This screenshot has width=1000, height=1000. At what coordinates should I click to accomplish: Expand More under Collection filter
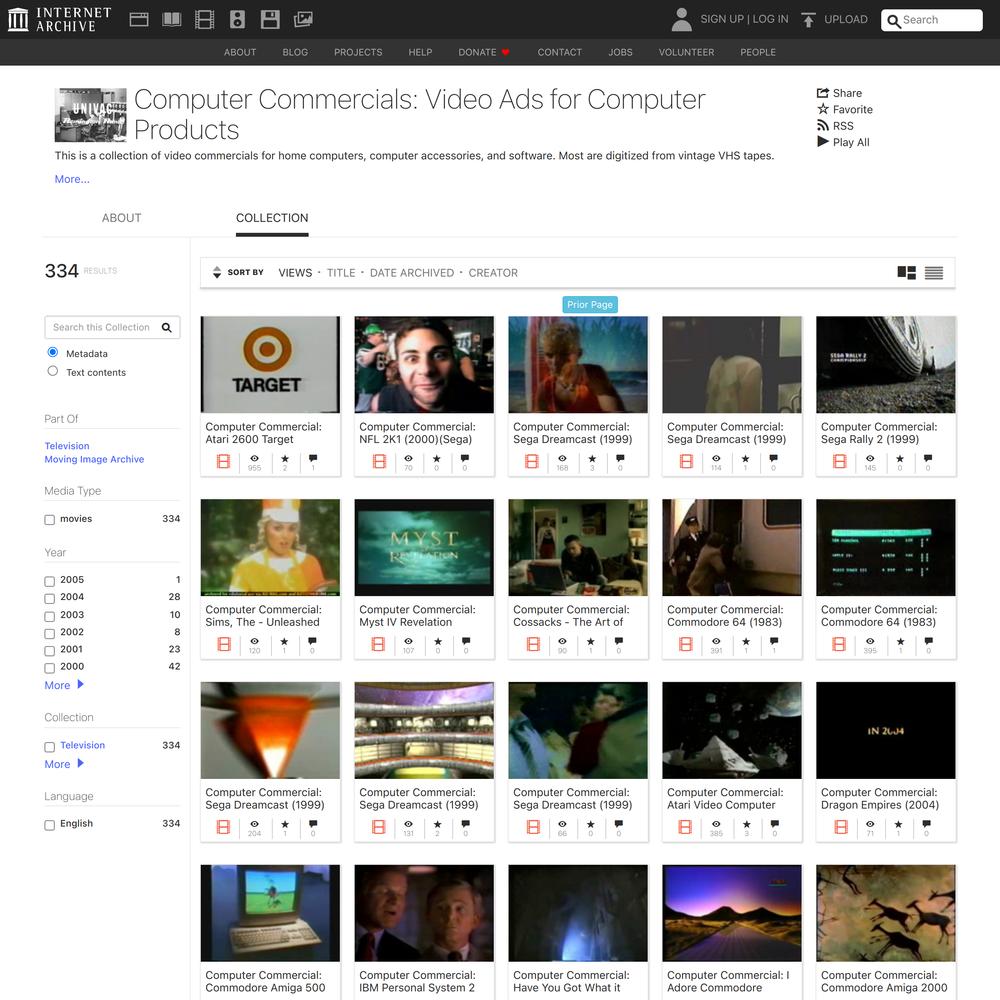[x=64, y=764]
